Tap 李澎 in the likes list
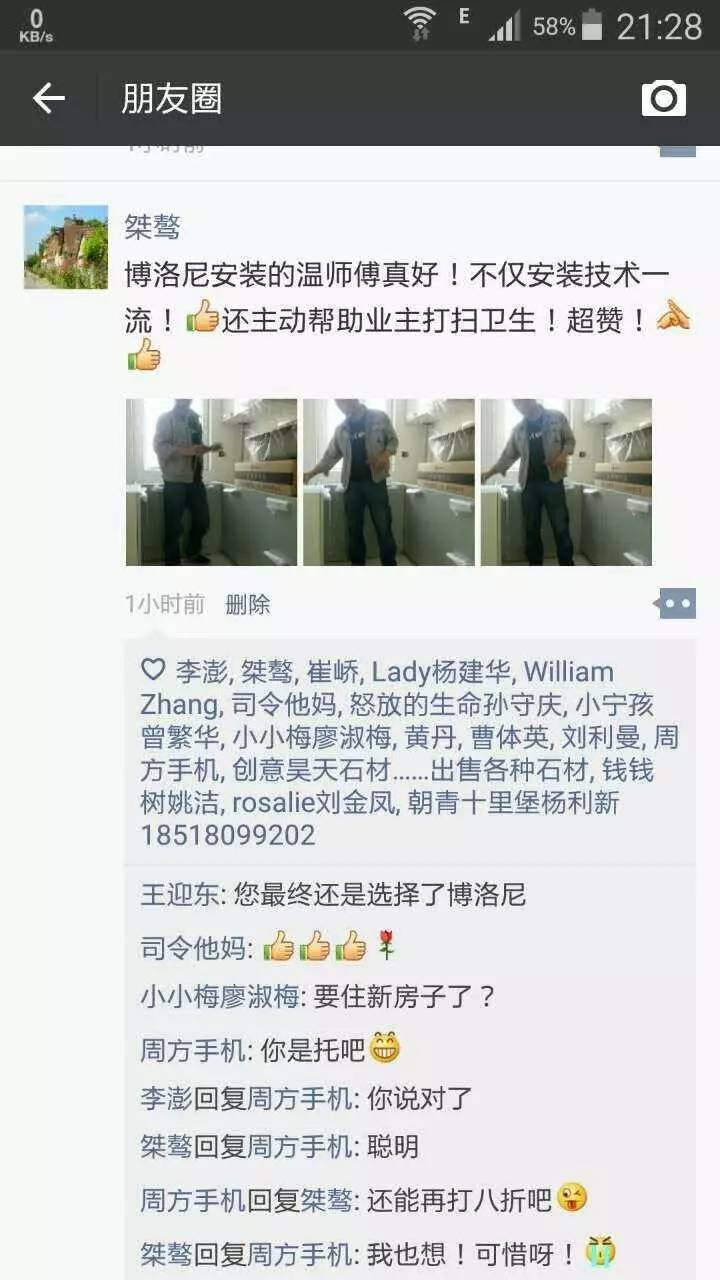This screenshot has width=720, height=1280. click(x=201, y=671)
